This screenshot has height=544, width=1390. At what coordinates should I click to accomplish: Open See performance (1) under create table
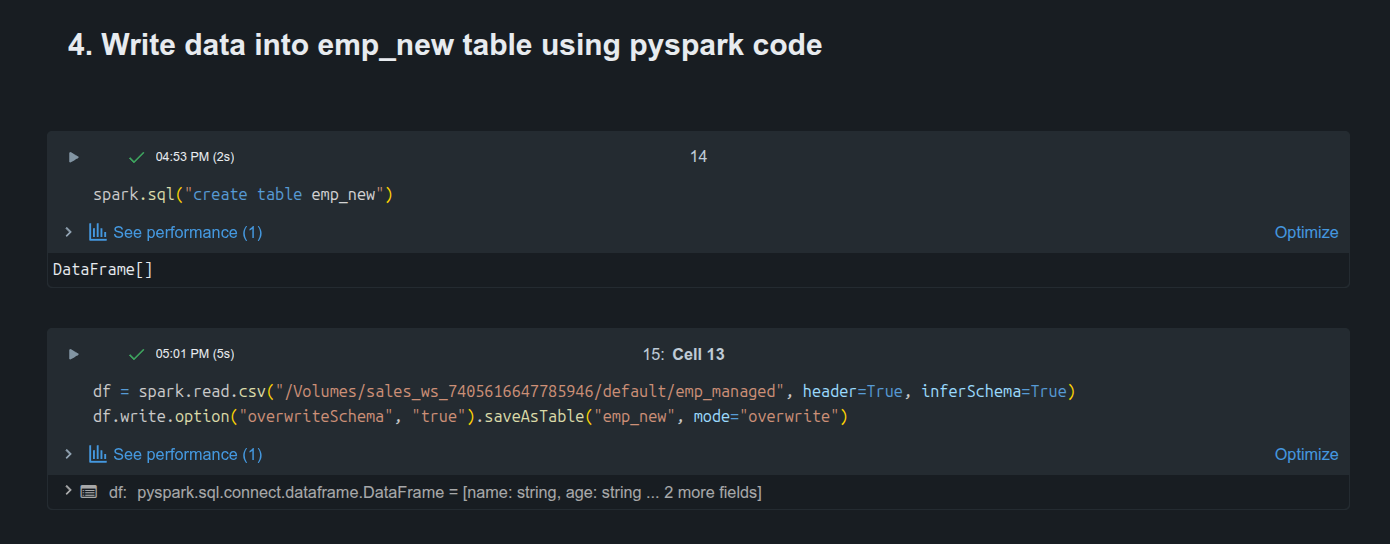pos(188,232)
